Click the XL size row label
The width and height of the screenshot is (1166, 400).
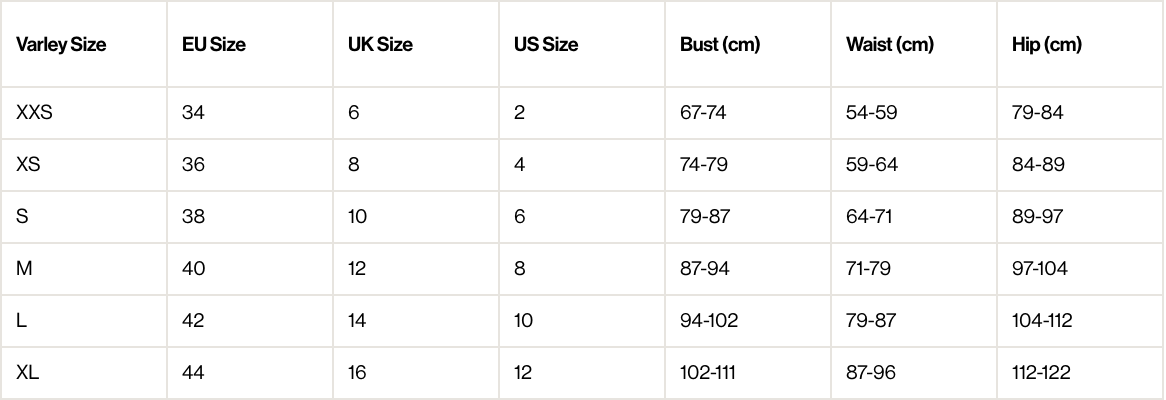(27, 373)
